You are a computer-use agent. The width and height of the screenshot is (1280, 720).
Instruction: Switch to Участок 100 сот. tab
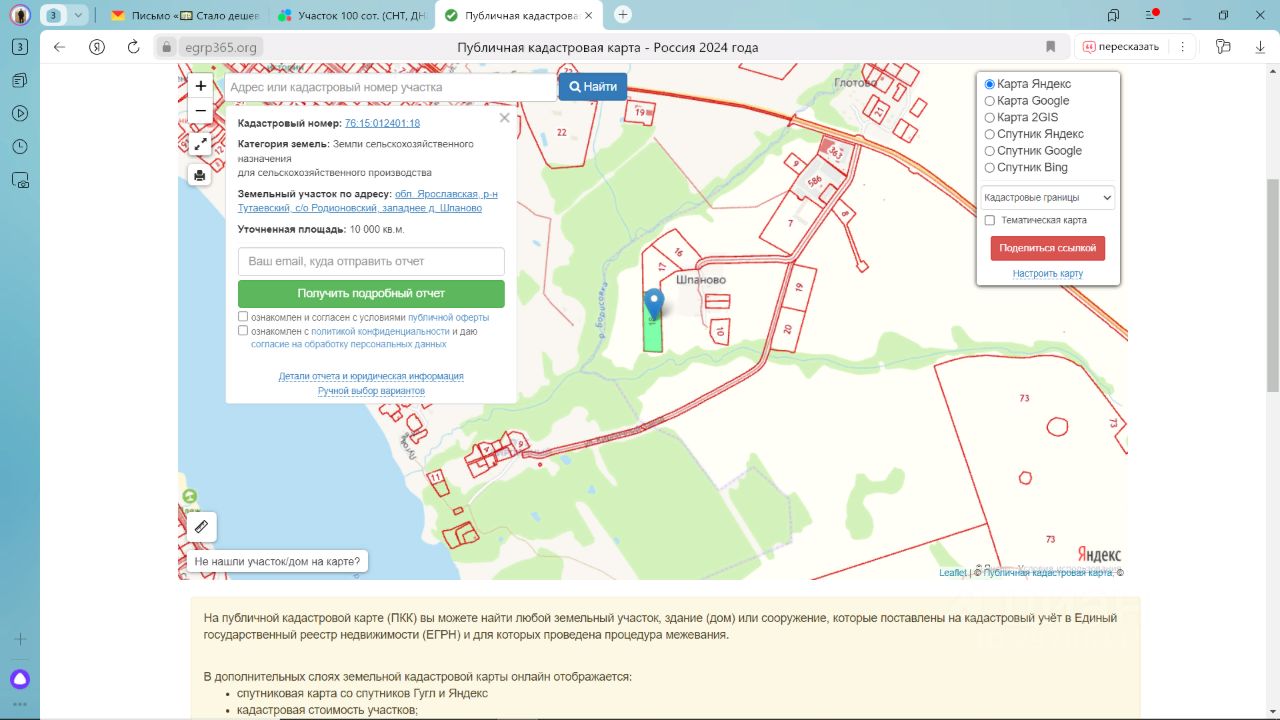pyautogui.click(x=352, y=15)
